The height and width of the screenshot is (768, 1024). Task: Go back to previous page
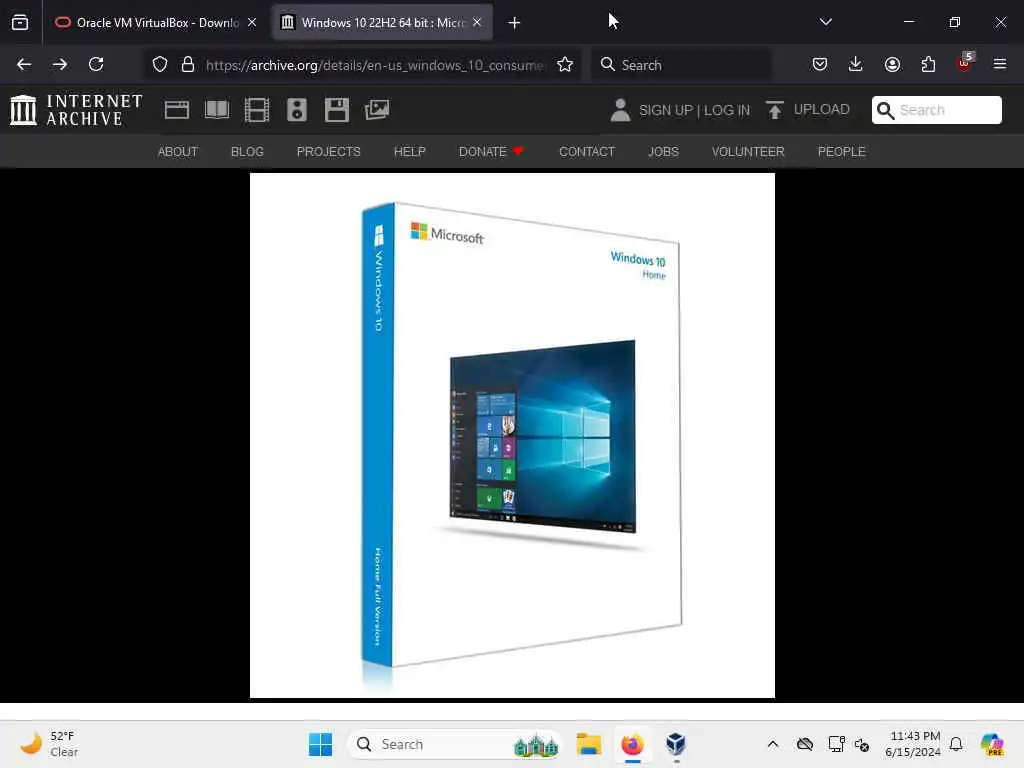point(24,64)
